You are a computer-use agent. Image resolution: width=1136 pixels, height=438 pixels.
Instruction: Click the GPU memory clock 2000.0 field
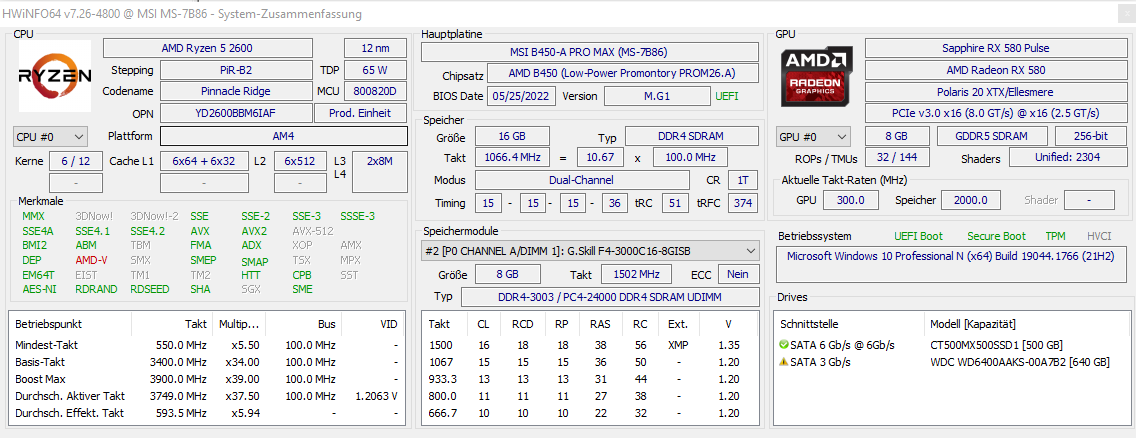(x=972, y=201)
